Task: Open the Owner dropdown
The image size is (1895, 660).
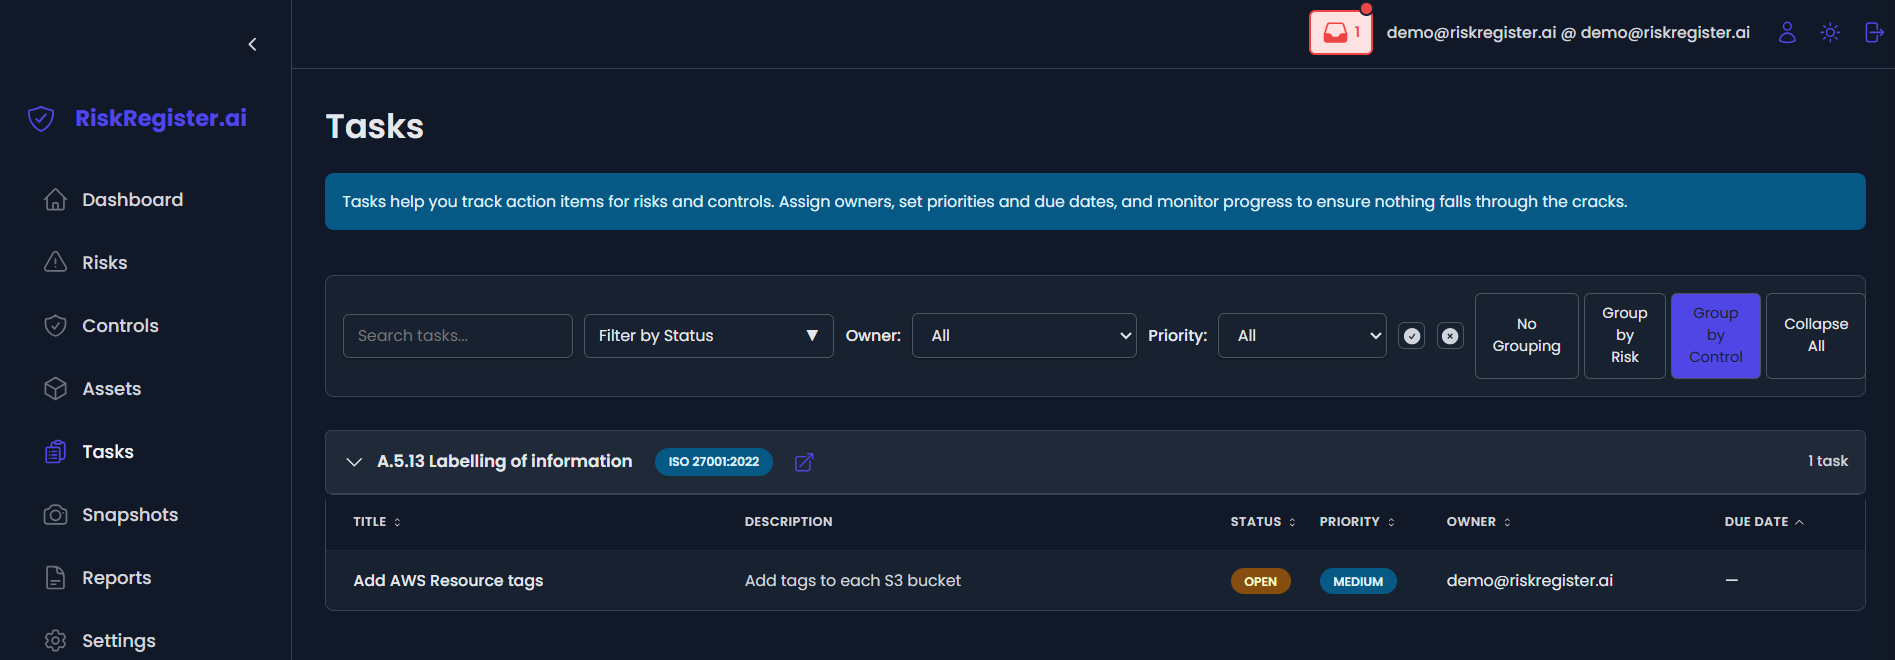Action: coord(1024,336)
